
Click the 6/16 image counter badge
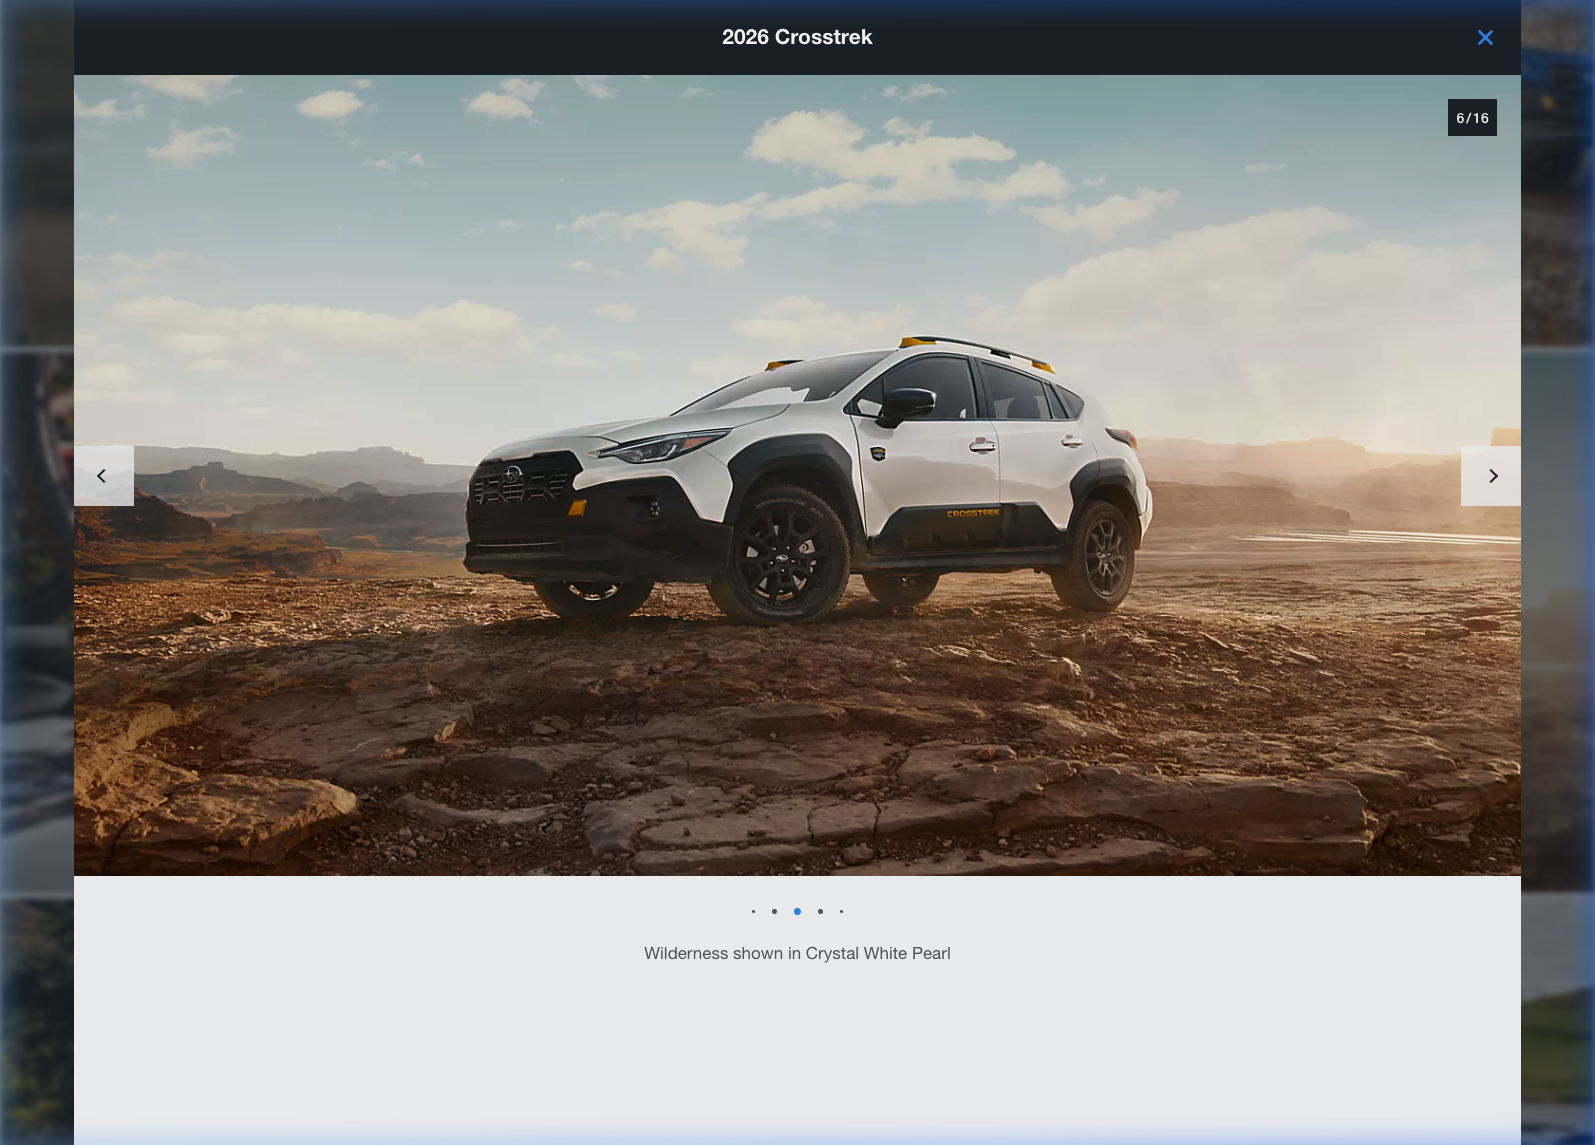pyautogui.click(x=1472, y=118)
